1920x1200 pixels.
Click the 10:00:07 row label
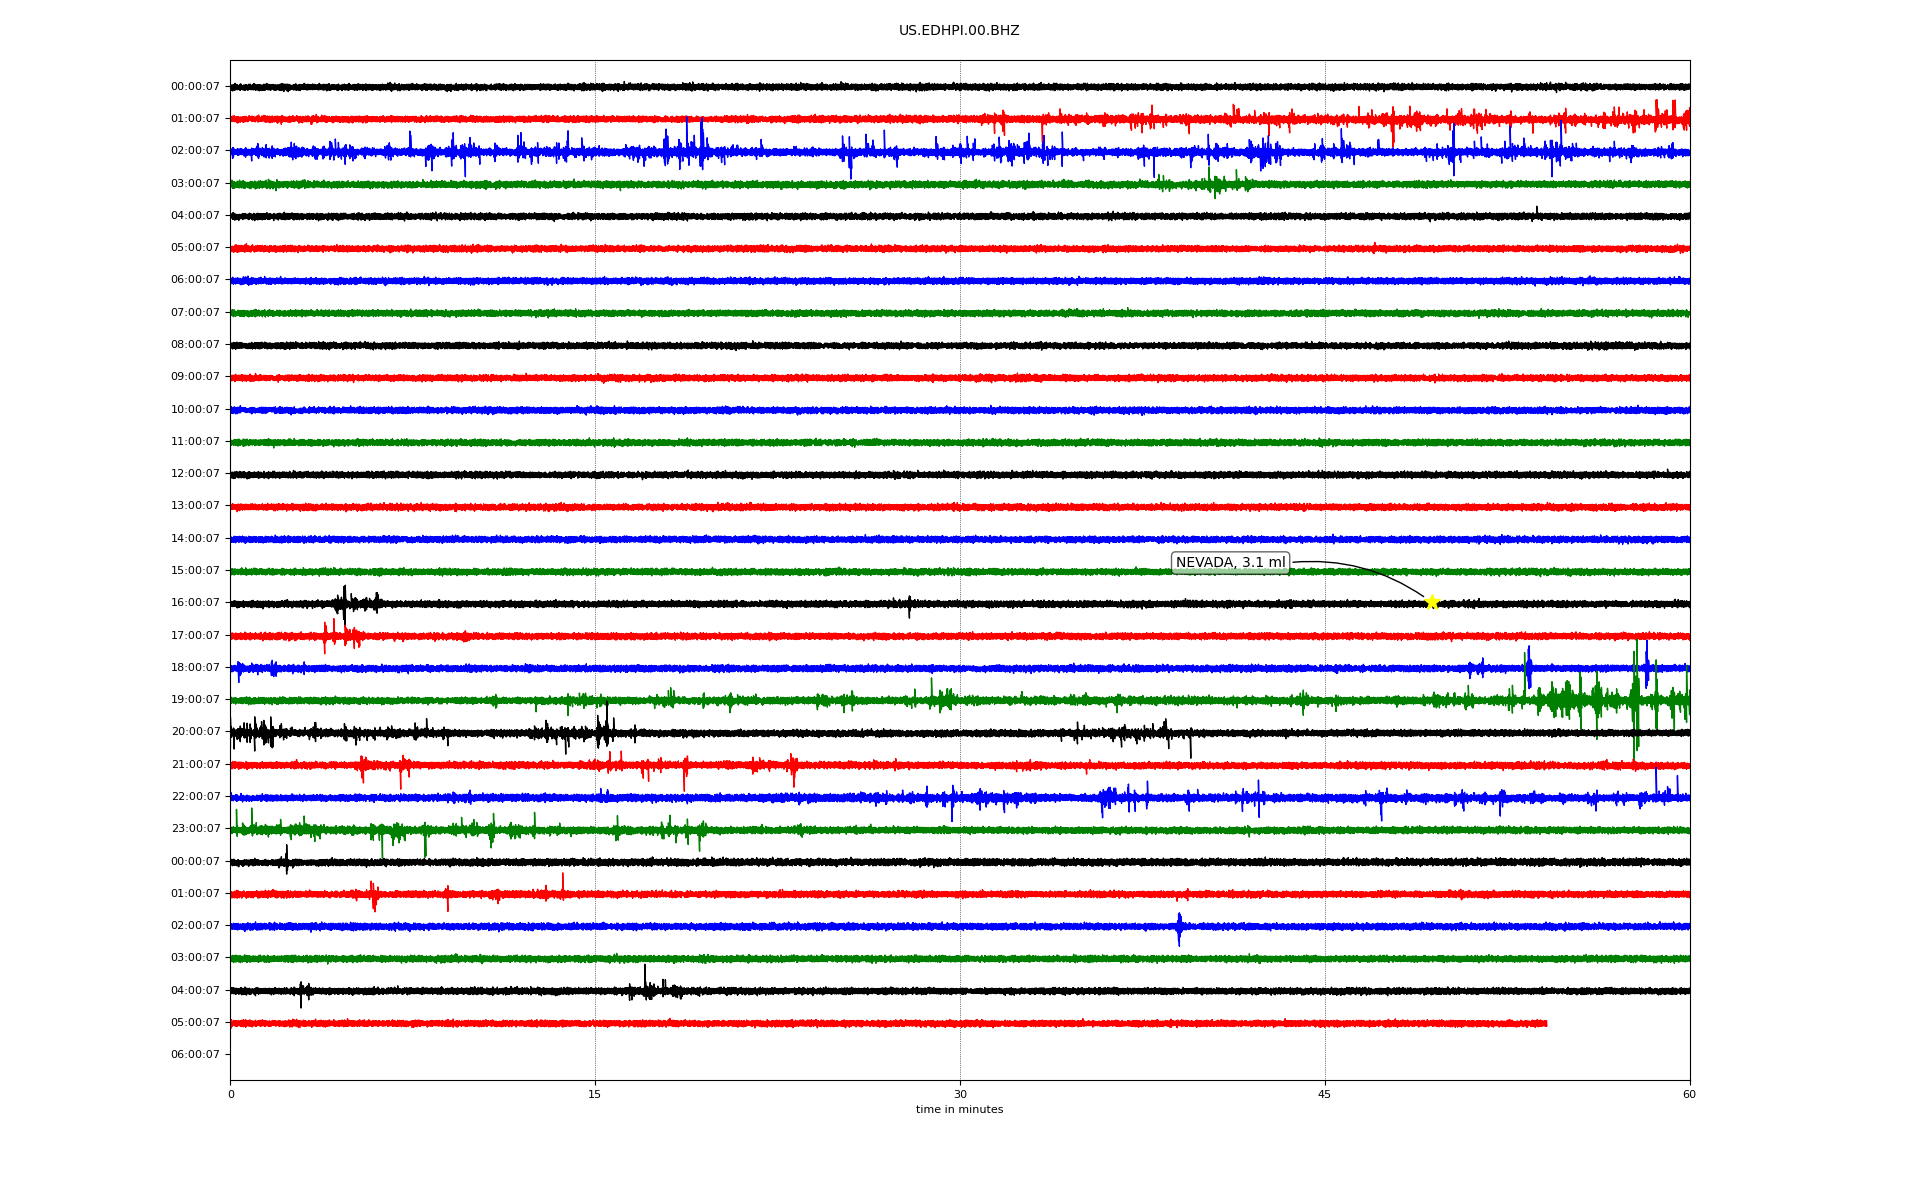pos(195,410)
